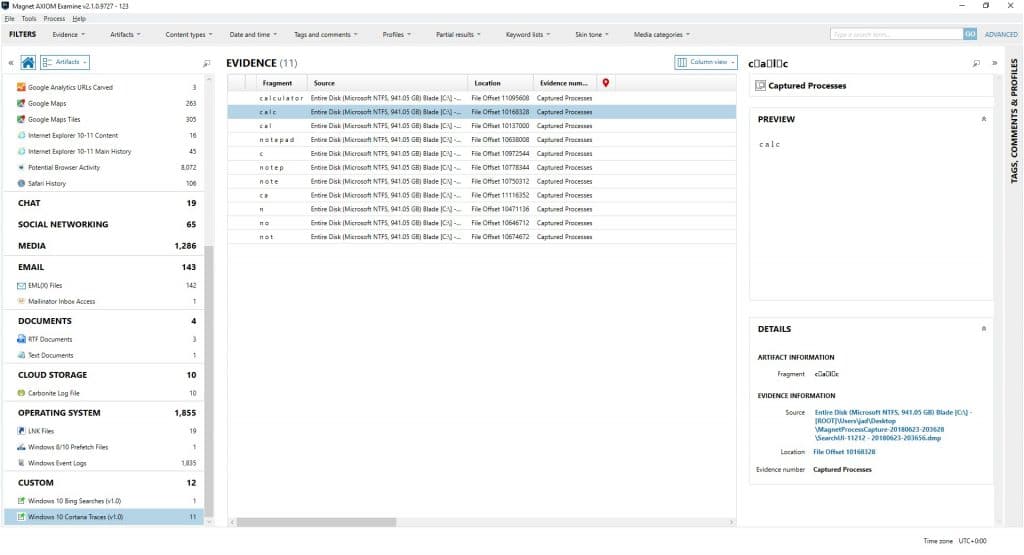
Task: Select Carbonite Log File icon
Action: (21, 393)
